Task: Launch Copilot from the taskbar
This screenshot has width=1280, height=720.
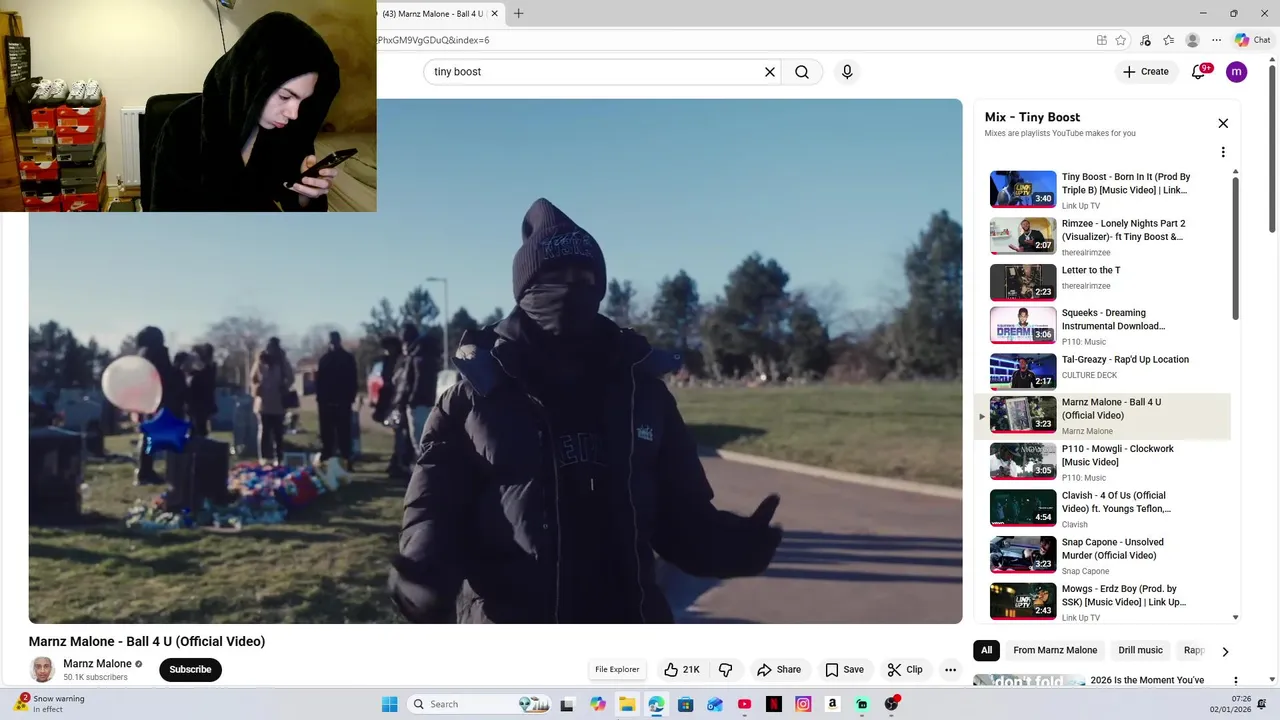Action: pos(598,704)
